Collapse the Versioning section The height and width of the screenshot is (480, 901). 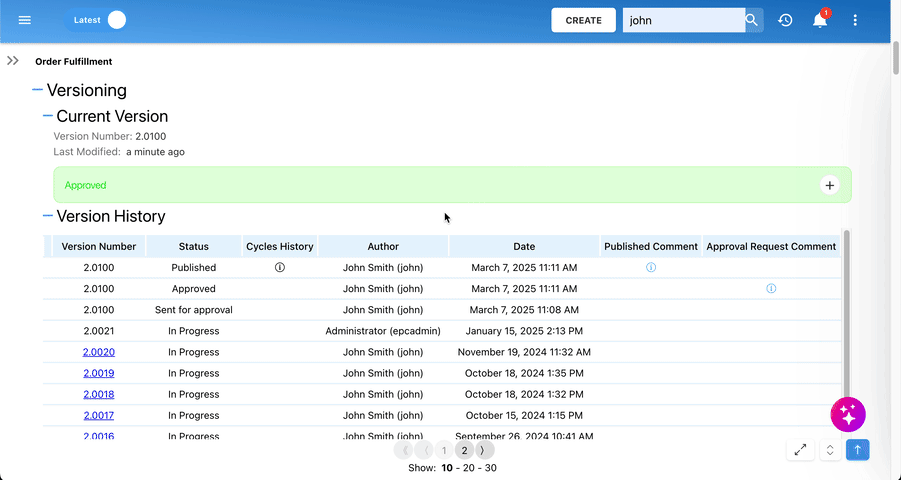pos(37,90)
